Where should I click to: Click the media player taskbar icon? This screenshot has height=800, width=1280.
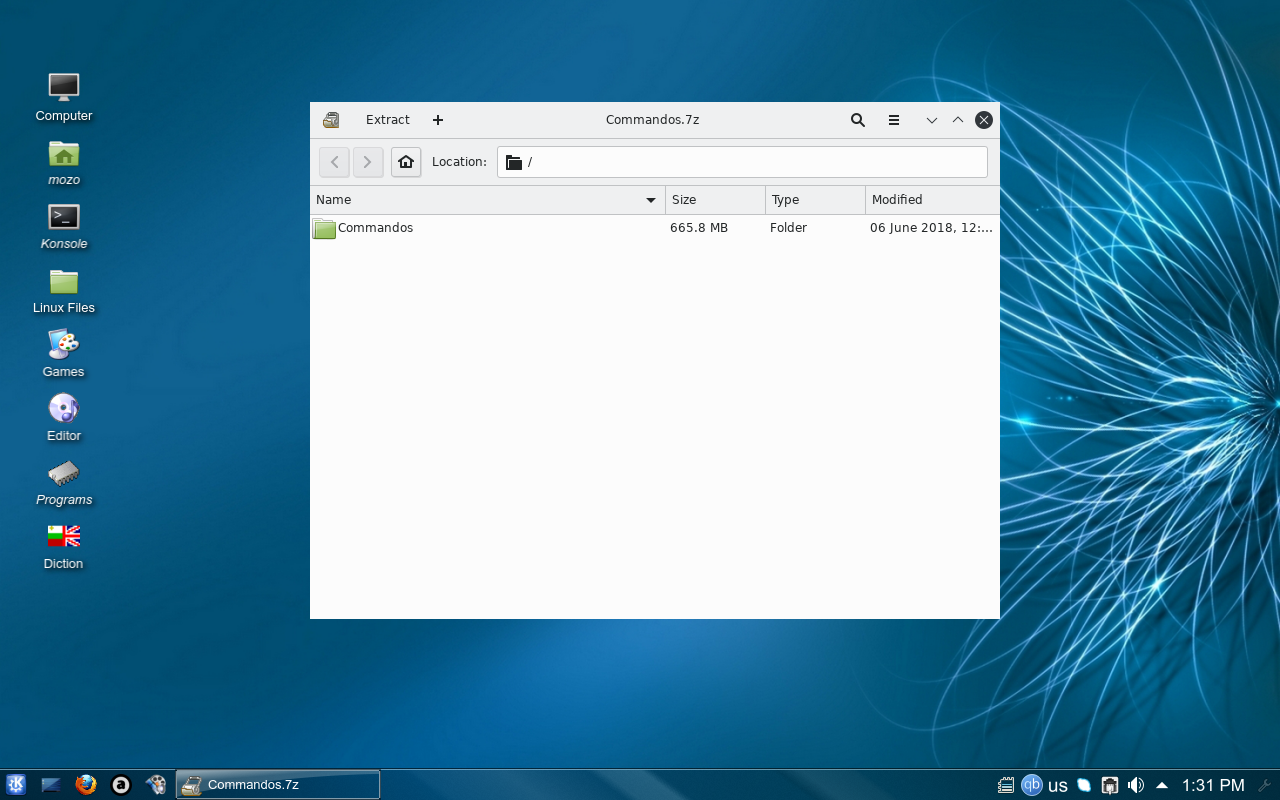156,785
